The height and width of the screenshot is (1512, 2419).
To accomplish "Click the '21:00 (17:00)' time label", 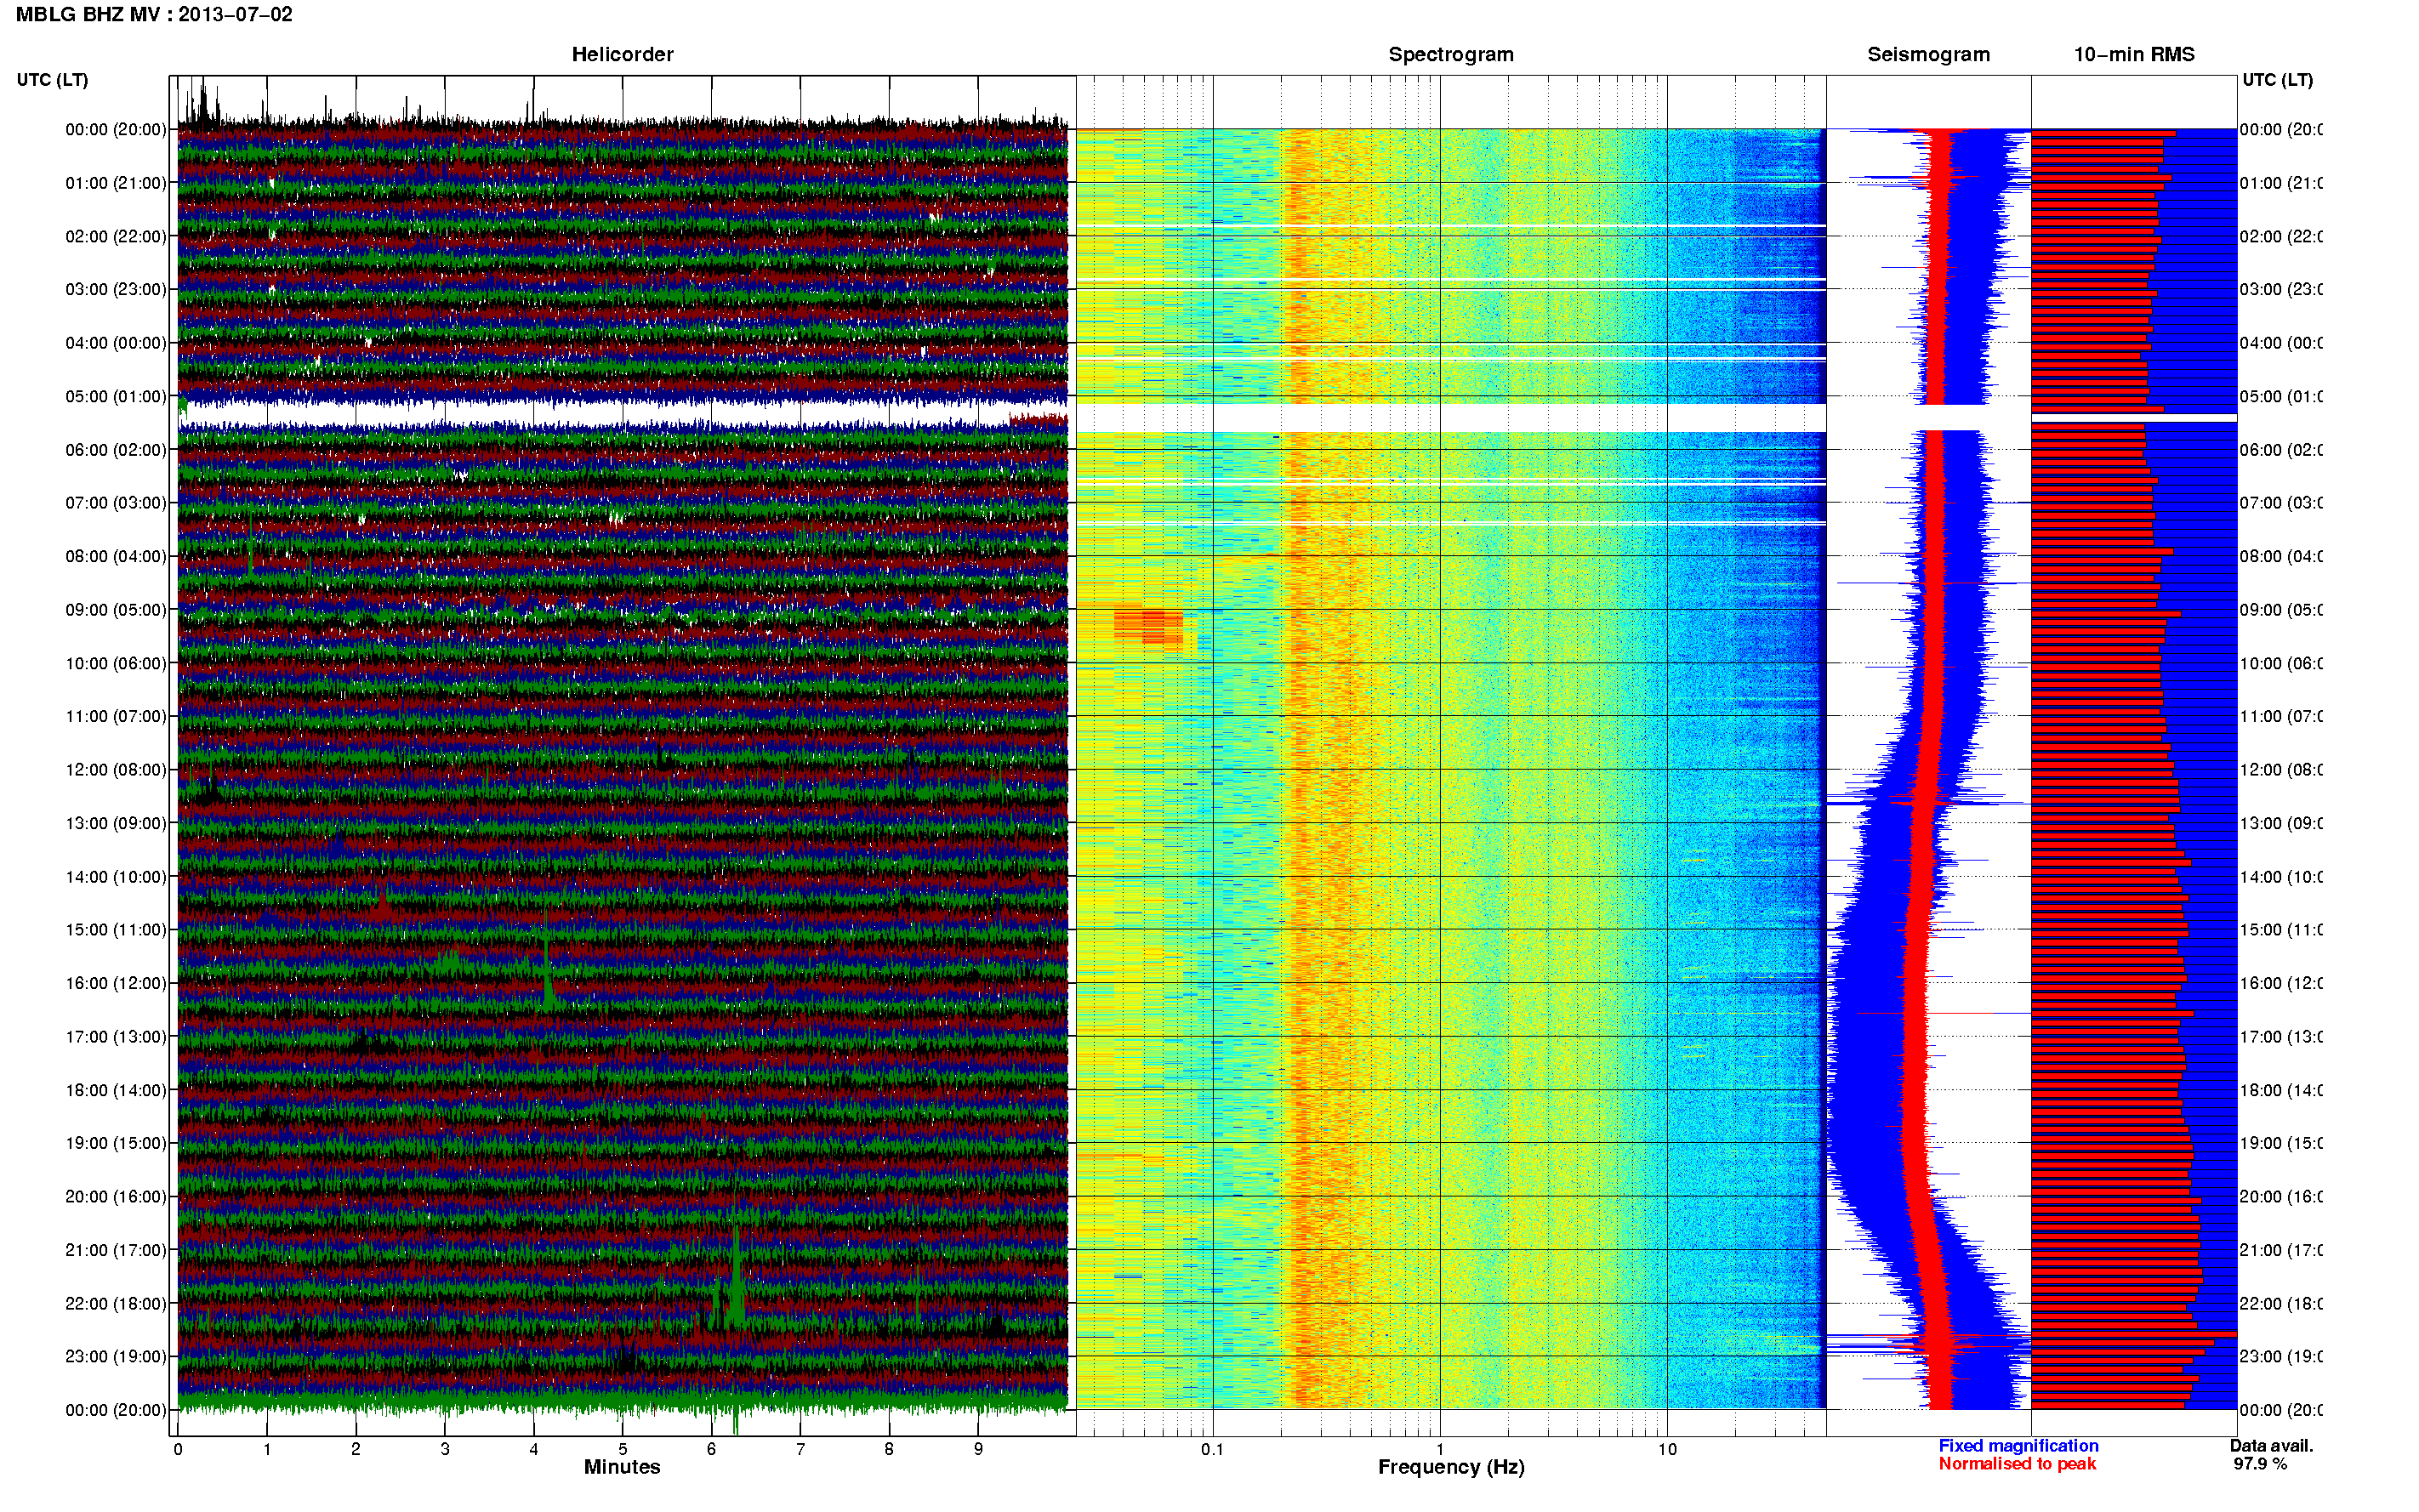I will click(x=116, y=1251).
